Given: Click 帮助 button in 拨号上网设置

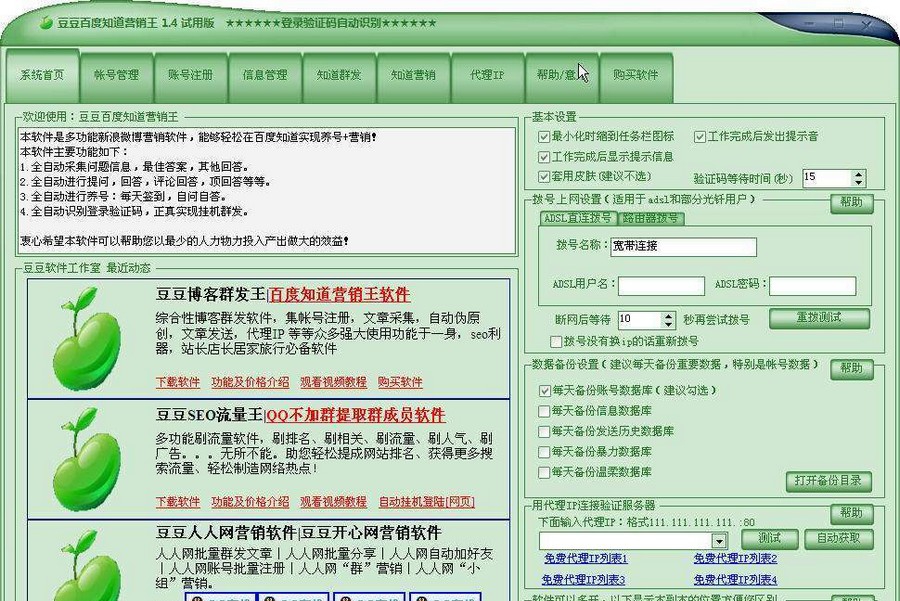Looking at the screenshot, I should (x=852, y=203).
